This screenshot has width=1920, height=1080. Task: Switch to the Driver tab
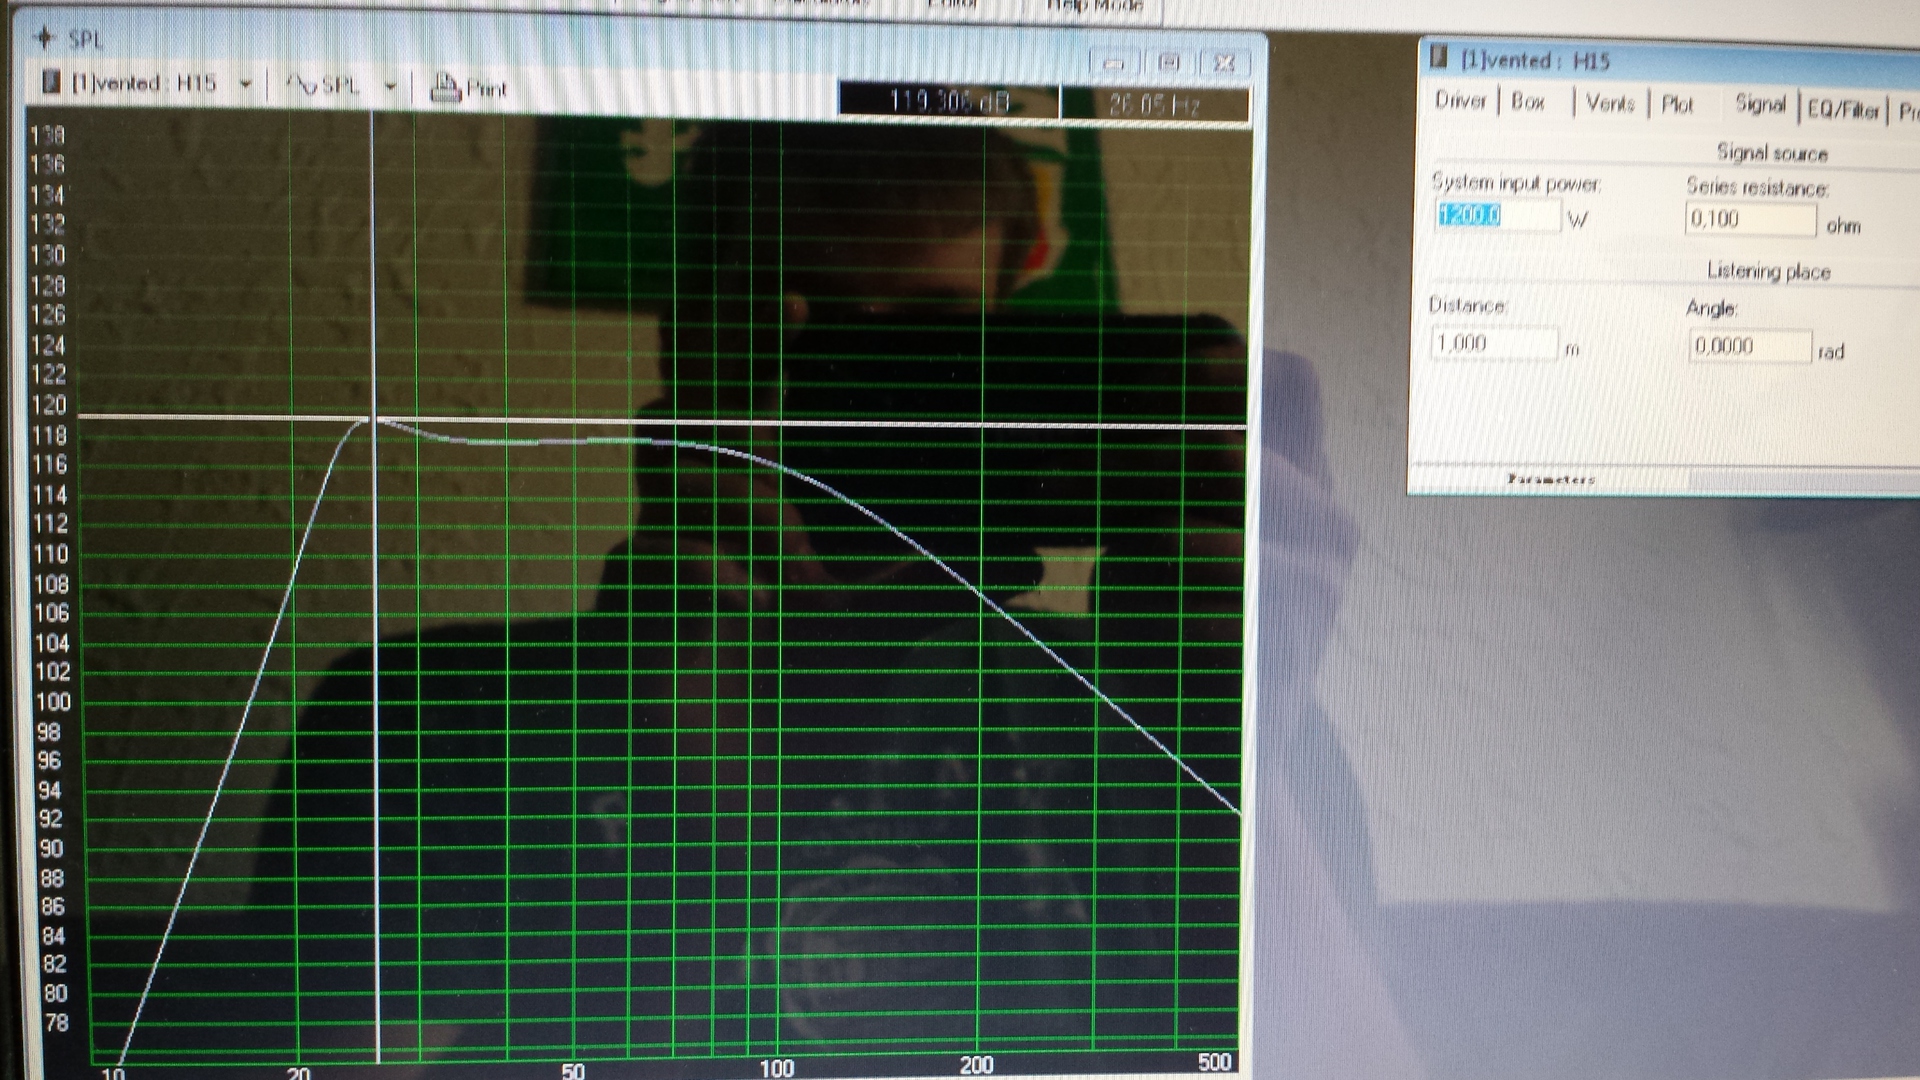tap(1460, 100)
